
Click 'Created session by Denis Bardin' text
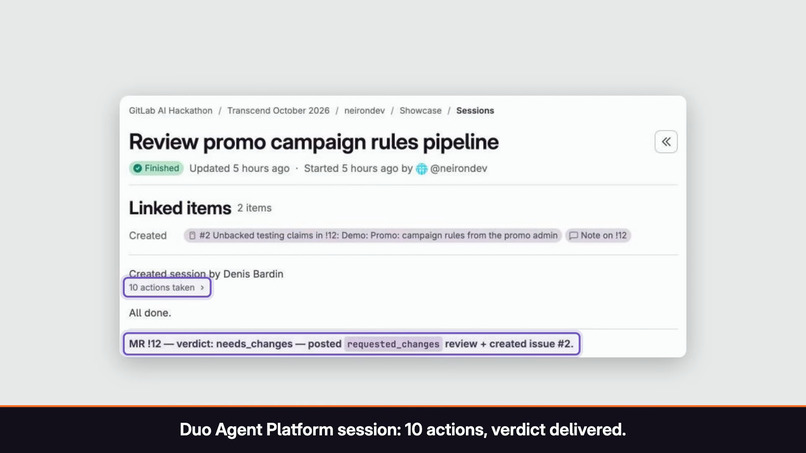(206, 274)
